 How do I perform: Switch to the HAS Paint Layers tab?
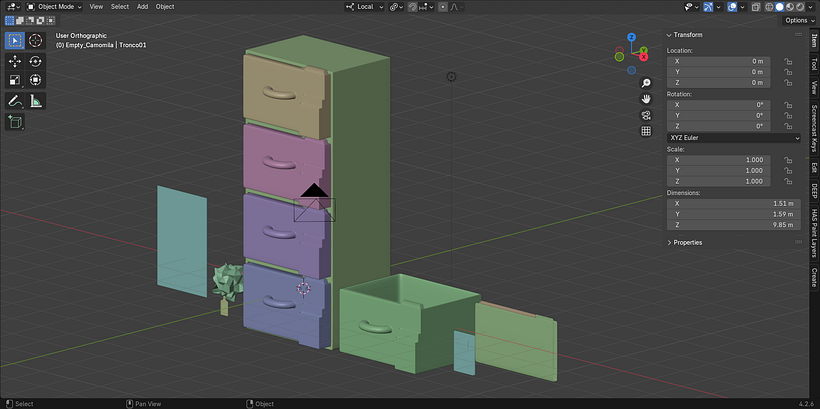[814, 234]
